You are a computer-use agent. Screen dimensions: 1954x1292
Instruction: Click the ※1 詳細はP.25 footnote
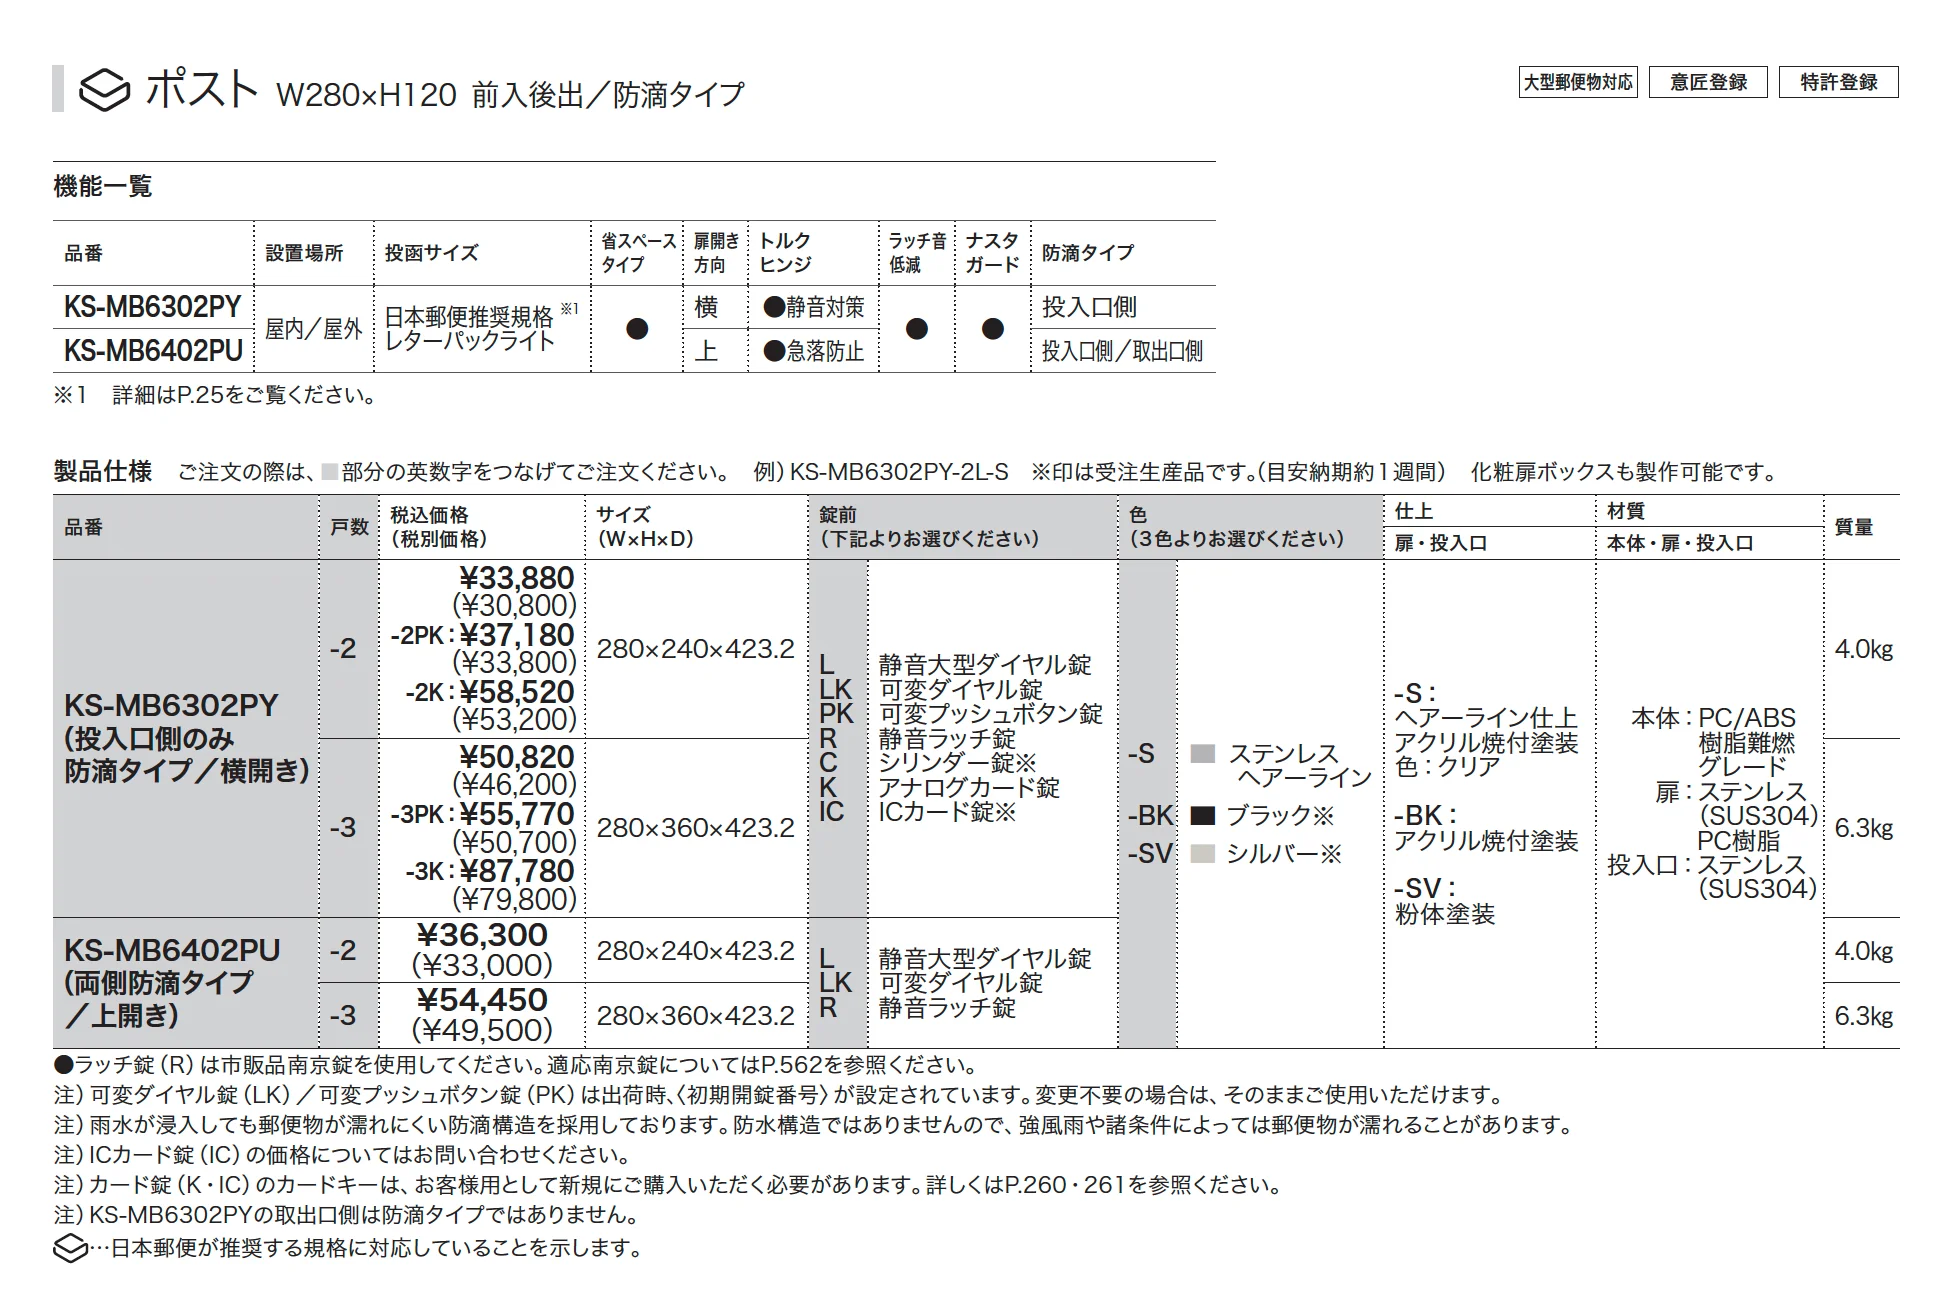pyautogui.click(x=217, y=395)
